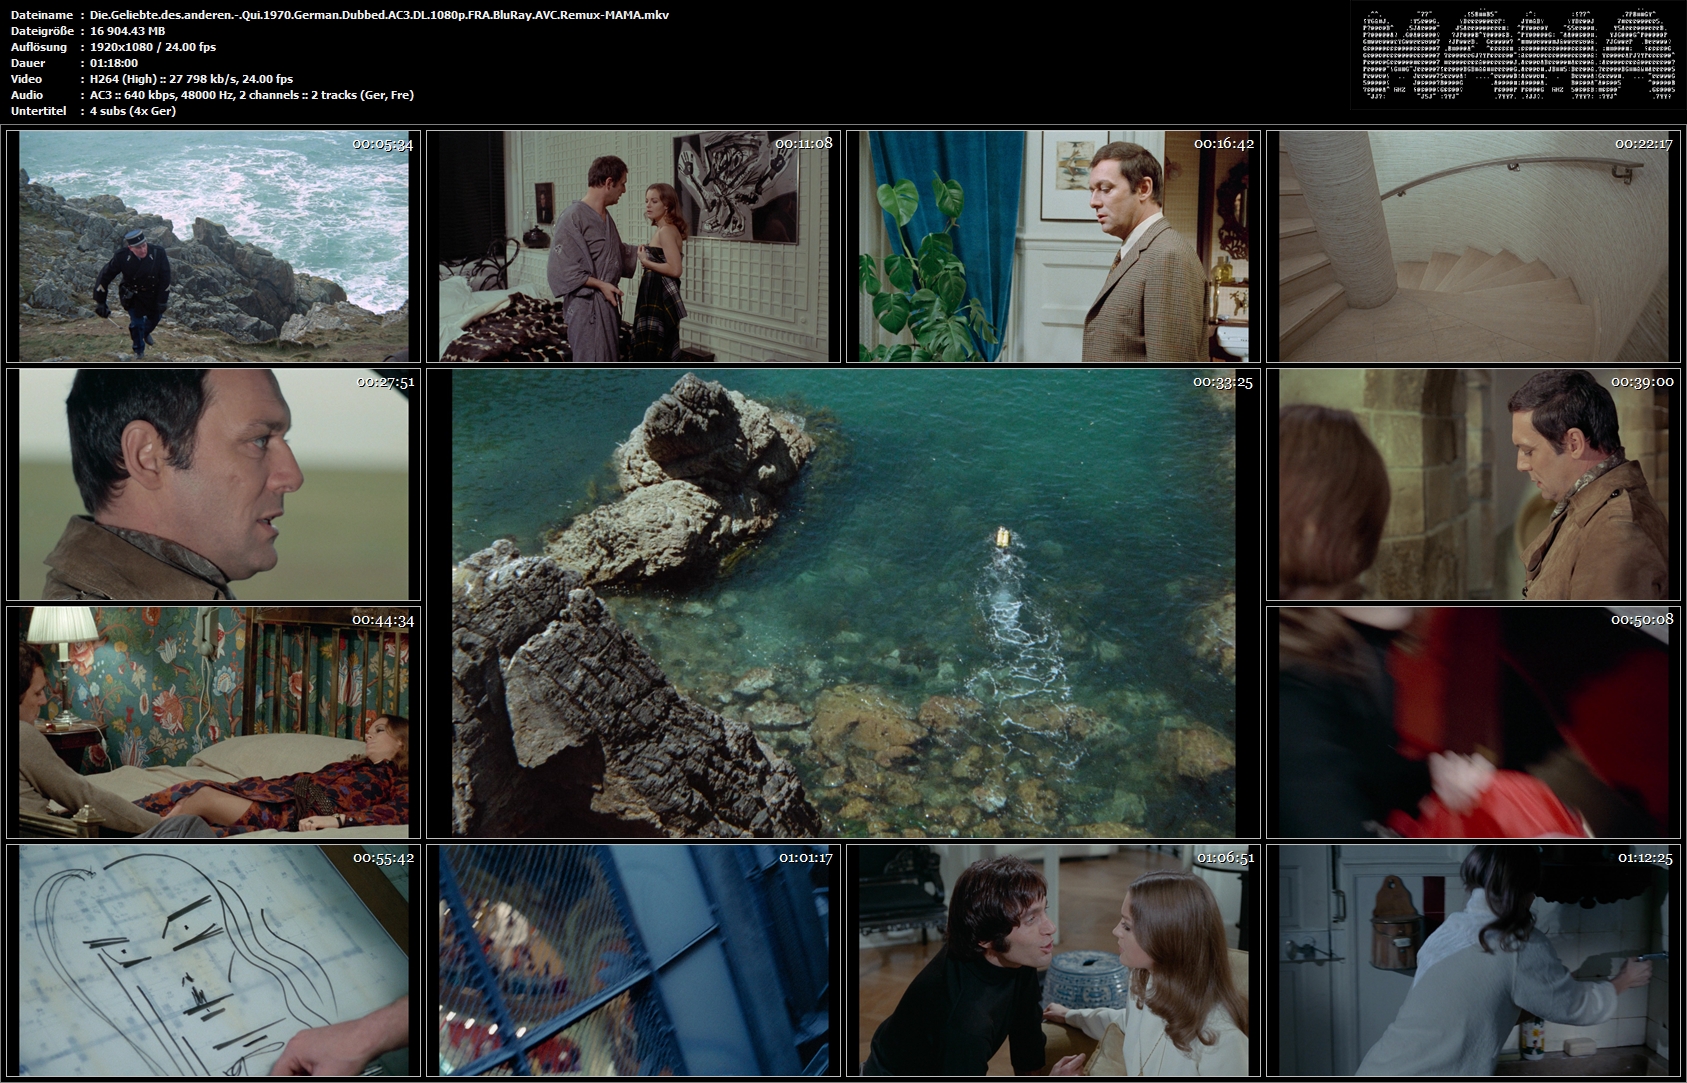This screenshot has height=1083, width=1687.
Task: Open the 00:44:34 thumbnail with floral wallpaper
Action: (x=213, y=722)
